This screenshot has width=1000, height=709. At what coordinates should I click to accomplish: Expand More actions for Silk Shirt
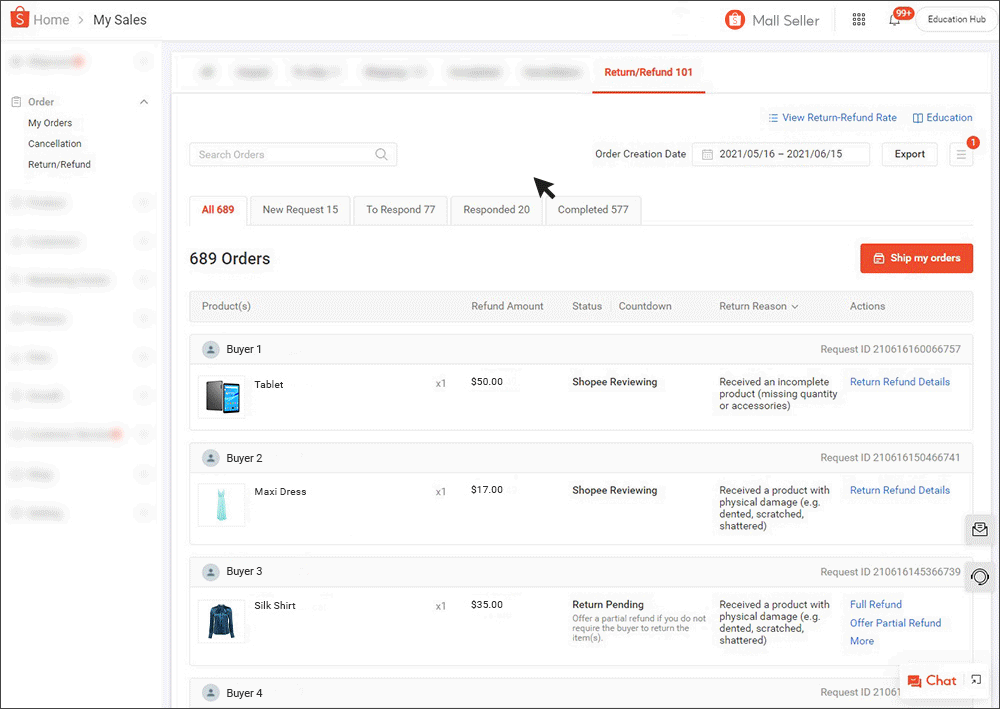click(x=861, y=641)
